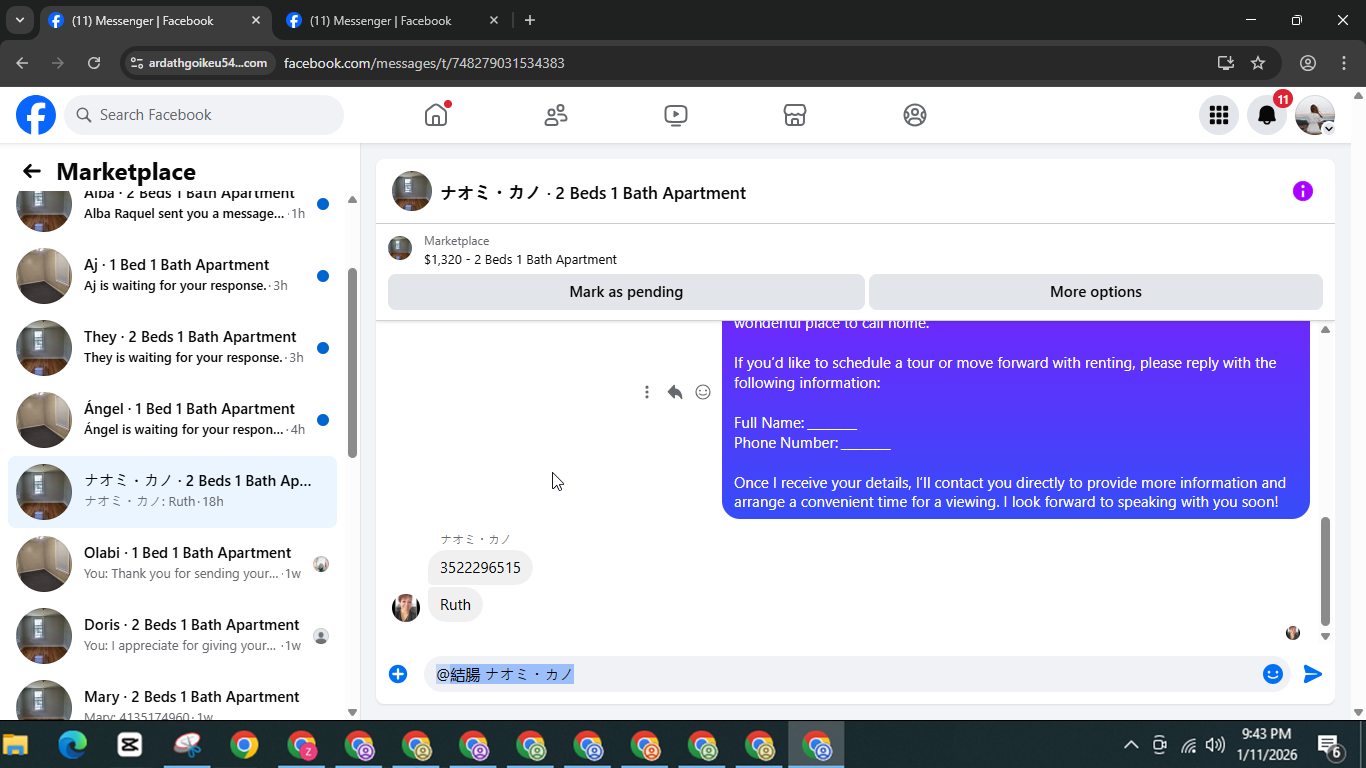Open the Marketplace storefront icon in top bar
The height and width of the screenshot is (768, 1366).
coord(795,115)
